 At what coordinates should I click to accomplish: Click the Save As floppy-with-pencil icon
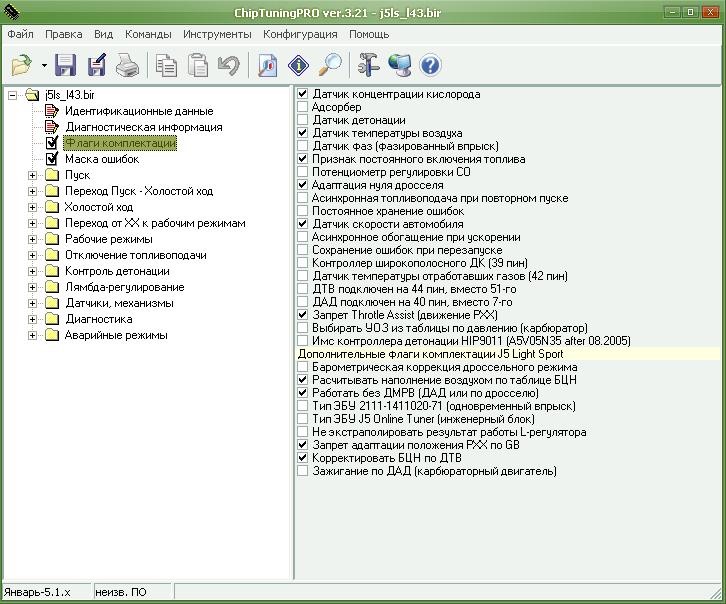[x=97, y=65]
